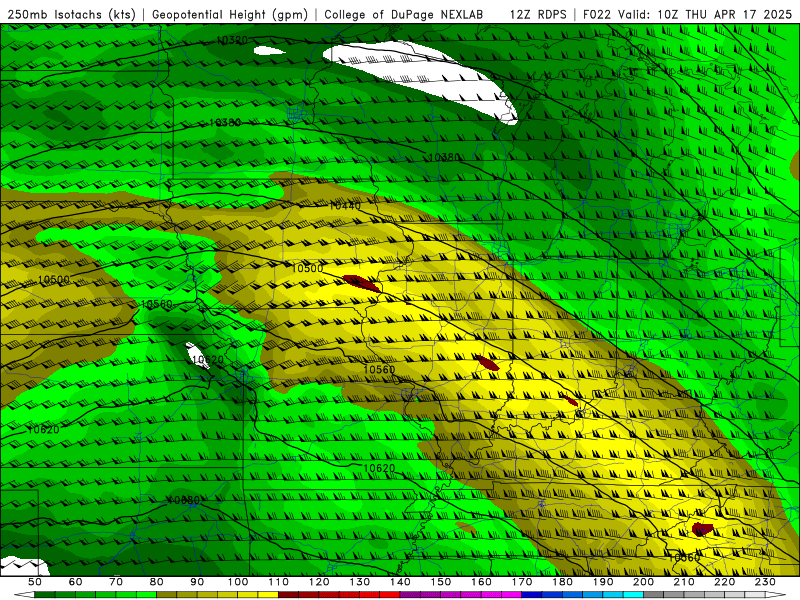Screen dimensions: 800x600
Task: Click the 170 value on color scale
Action: point(522,582)
